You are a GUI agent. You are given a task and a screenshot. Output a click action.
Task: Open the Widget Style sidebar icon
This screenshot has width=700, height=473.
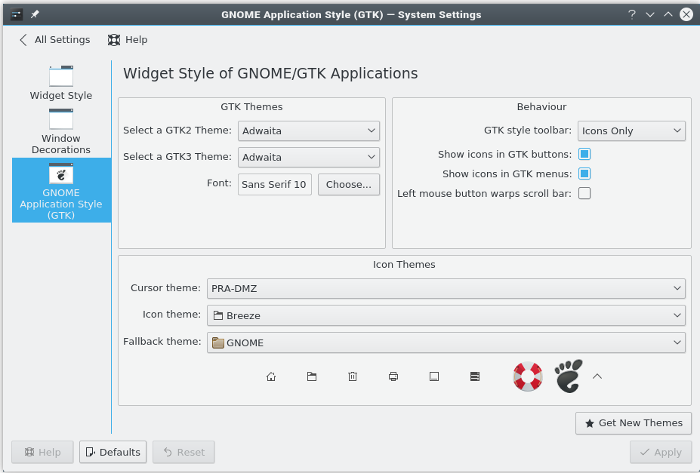[x=61, y=83]
